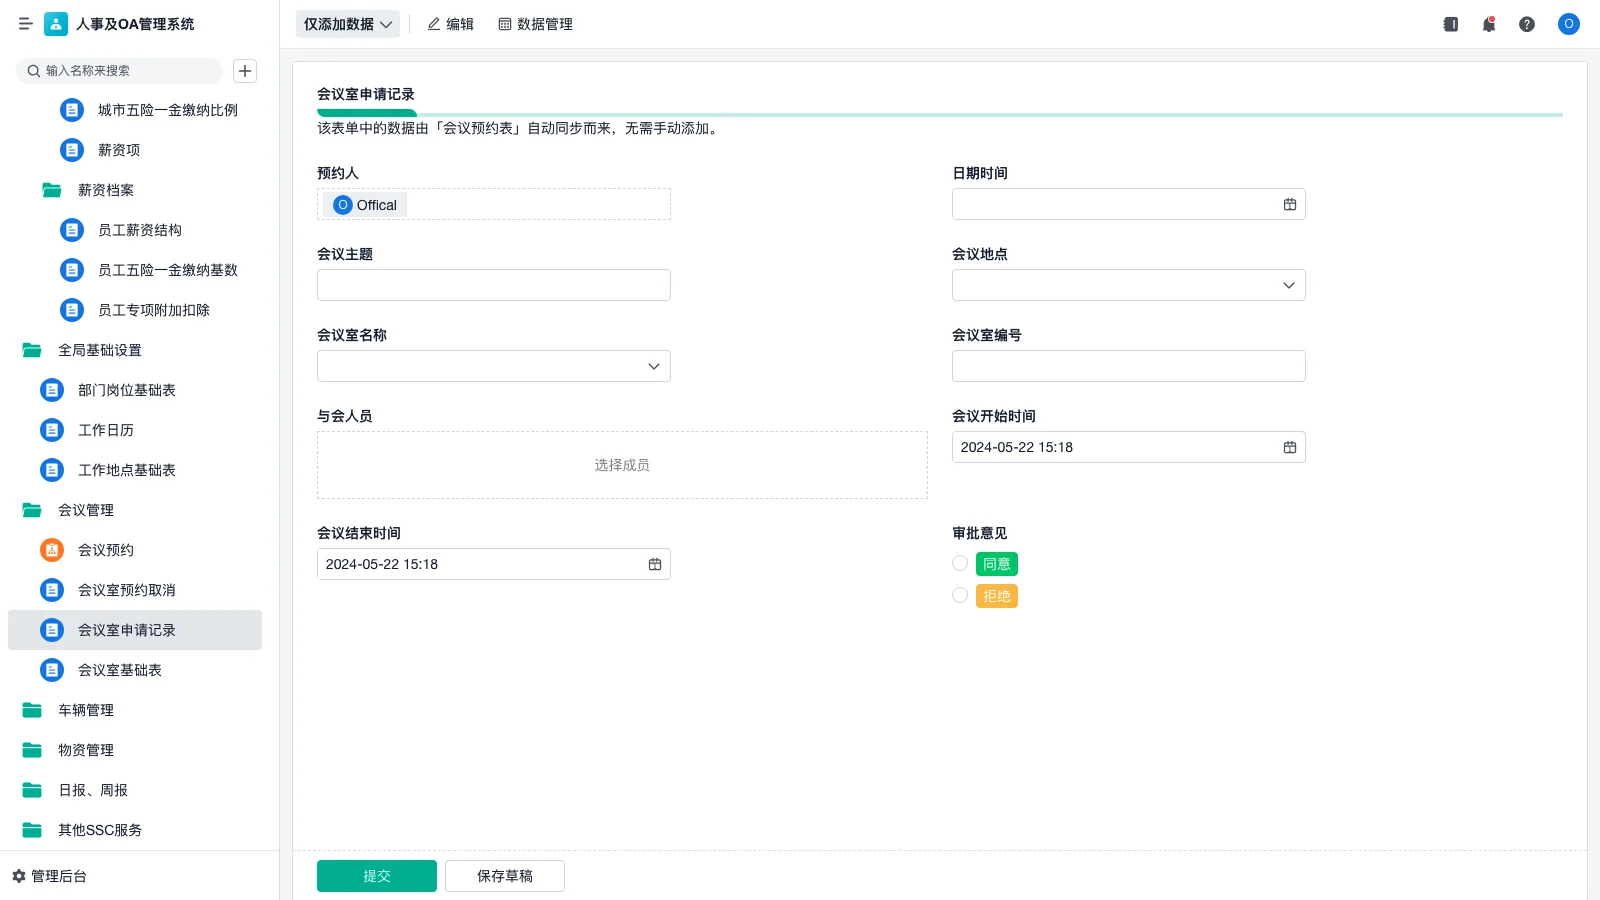The width and height of the screenshot is (1600, 900).
Task: Open the 仅添加数据 dropdown
Action: (347, 24)
